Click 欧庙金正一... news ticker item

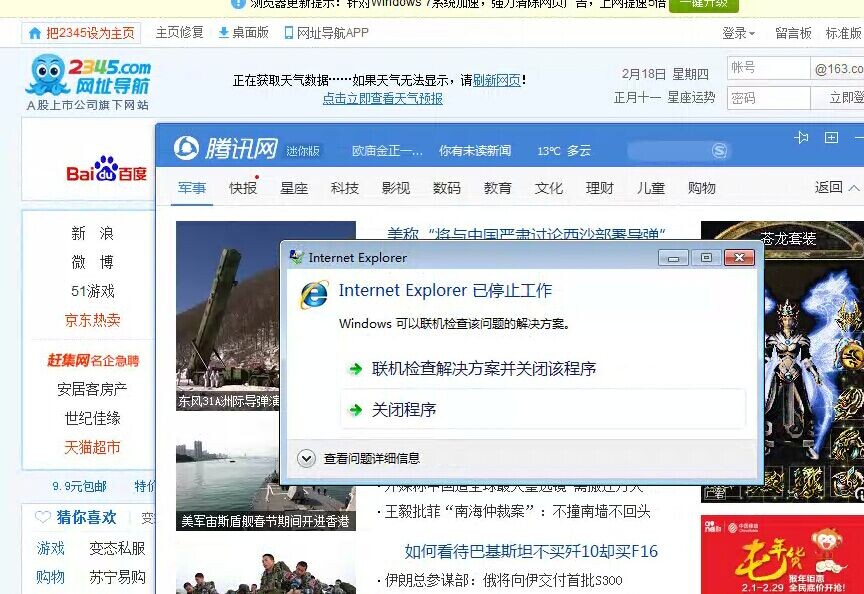pyautogui.click(x=387, y=150)
